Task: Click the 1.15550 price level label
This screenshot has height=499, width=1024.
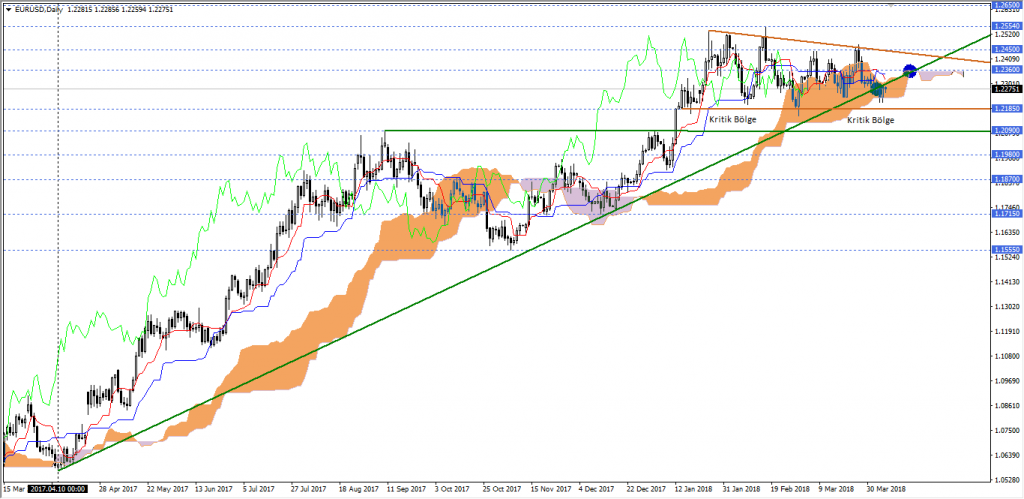Action: pos(1006,250)
